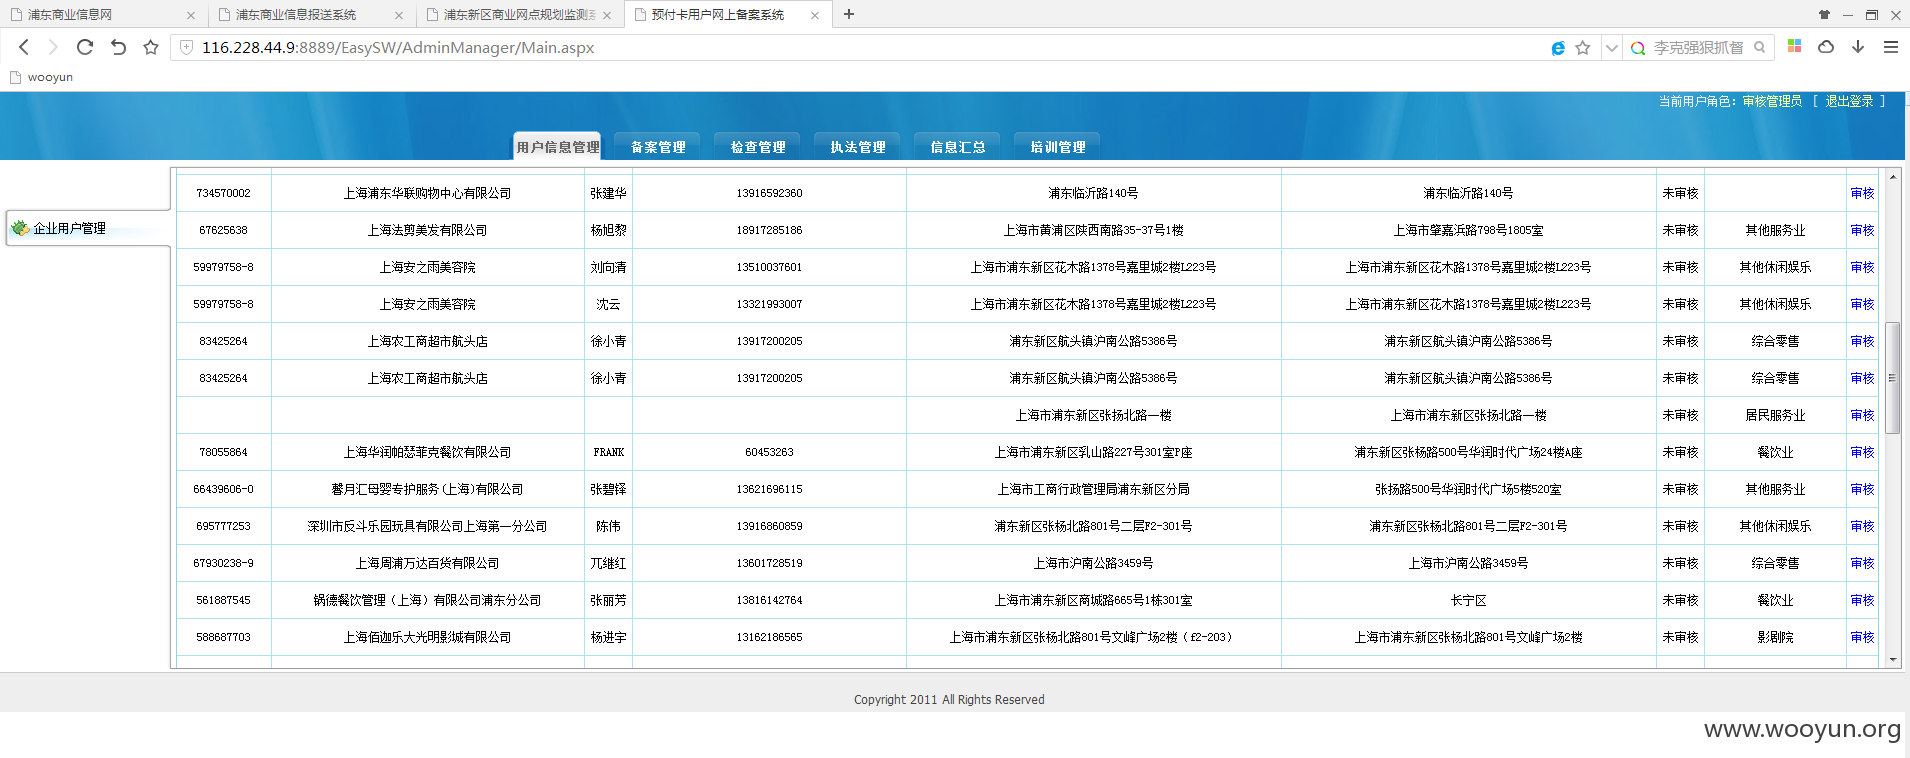Screen dimensions: 1910x758
Task: Click 审核 link for 刘向清 row
Action: pyautogui.click(x=1862, y=267)
